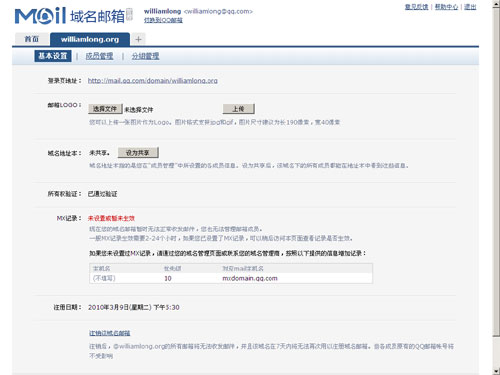The width and height of the screenshot is (500, 375).
Task: Select the priority value 10
Action: (x=168, y=278)
